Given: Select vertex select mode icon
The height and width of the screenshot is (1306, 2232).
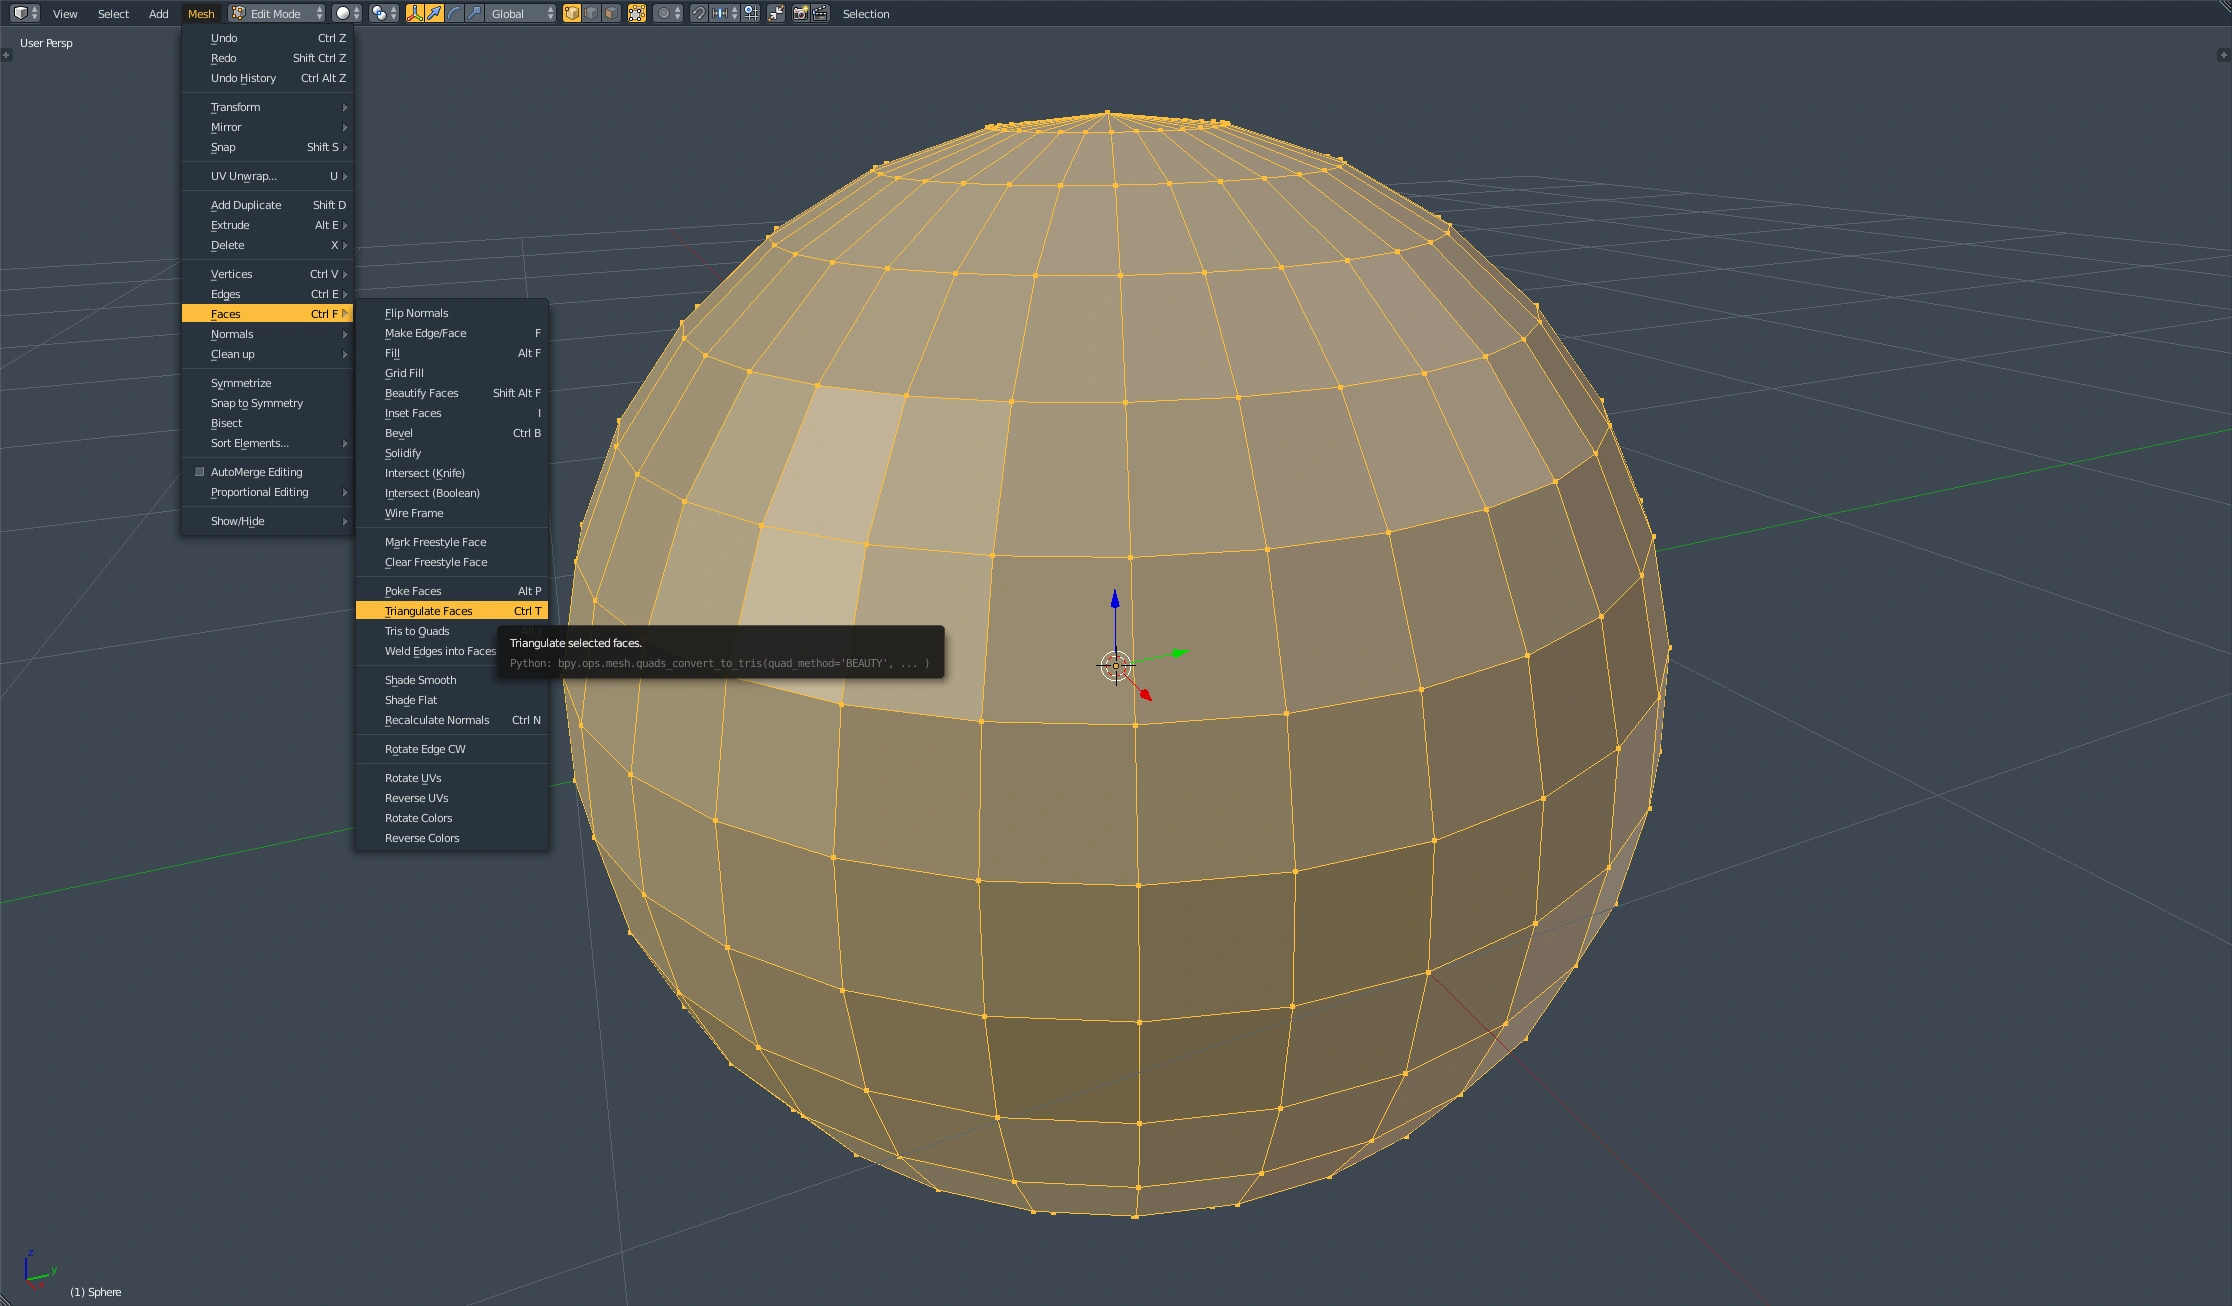Looking at the screenshot, I should (571, 13).
